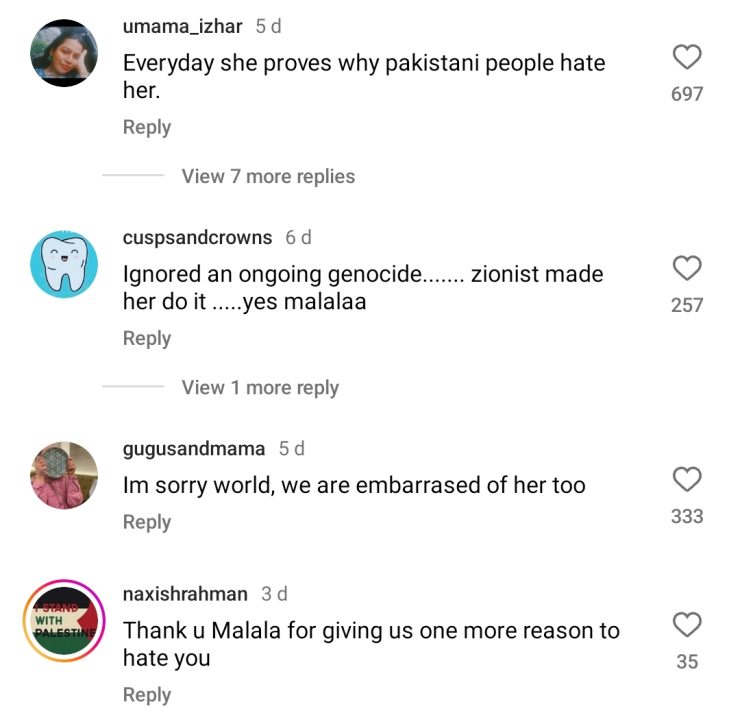
Task: Expand View 7 more replies
Action: (x=268, y=176)
